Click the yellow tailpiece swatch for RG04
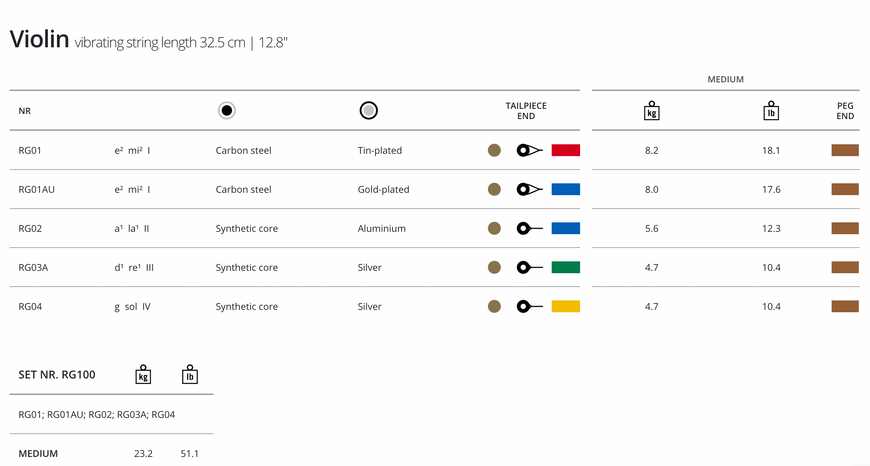870x466 pixels. 565,306
